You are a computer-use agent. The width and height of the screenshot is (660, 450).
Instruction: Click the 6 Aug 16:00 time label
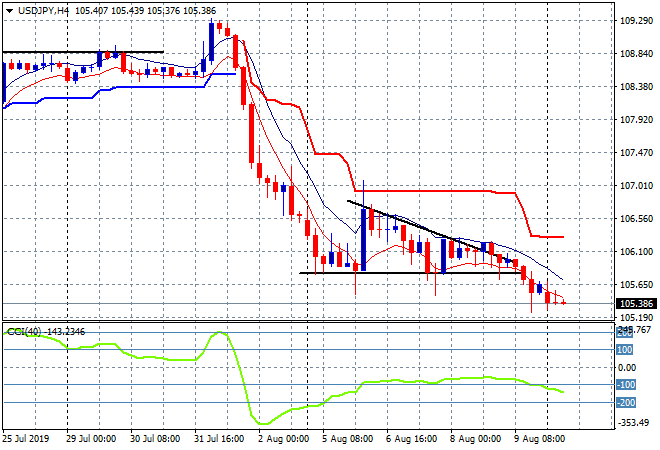coord(412,439)
